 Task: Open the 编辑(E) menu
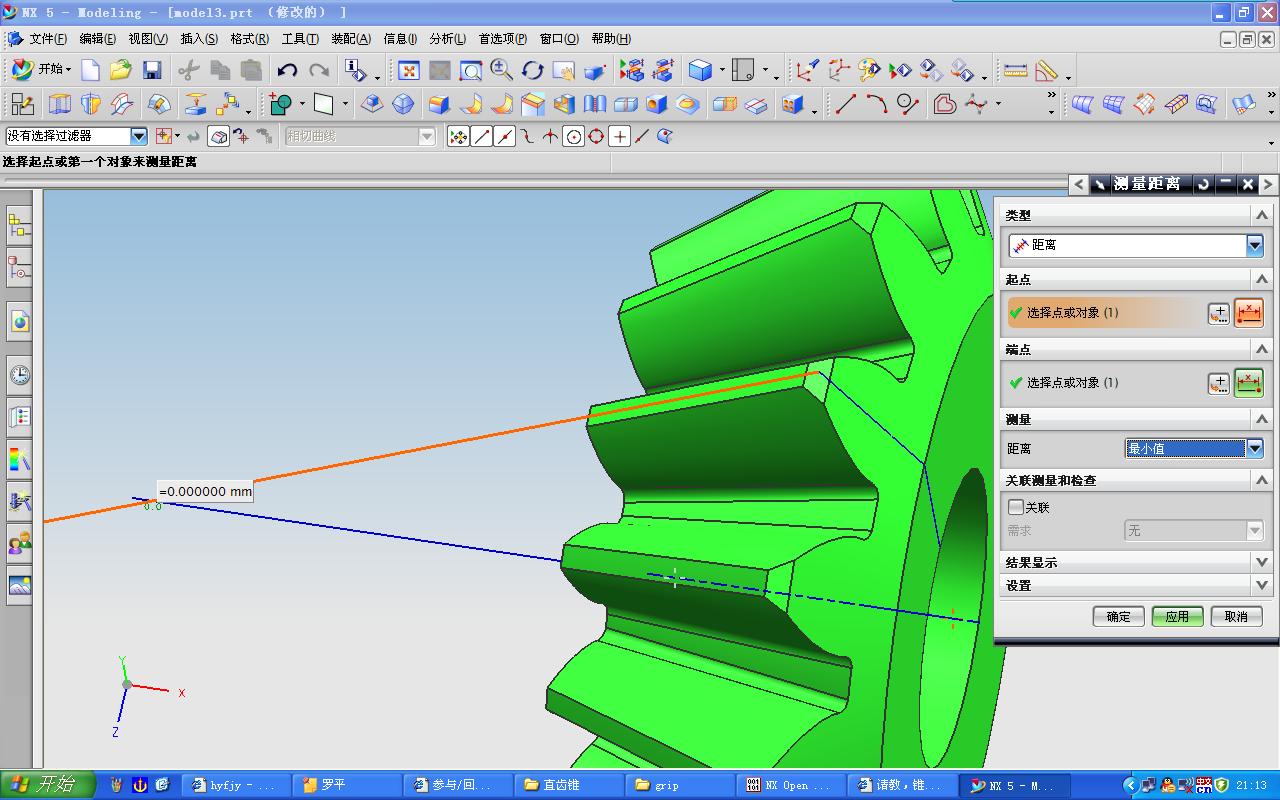[x=98, y=39]
